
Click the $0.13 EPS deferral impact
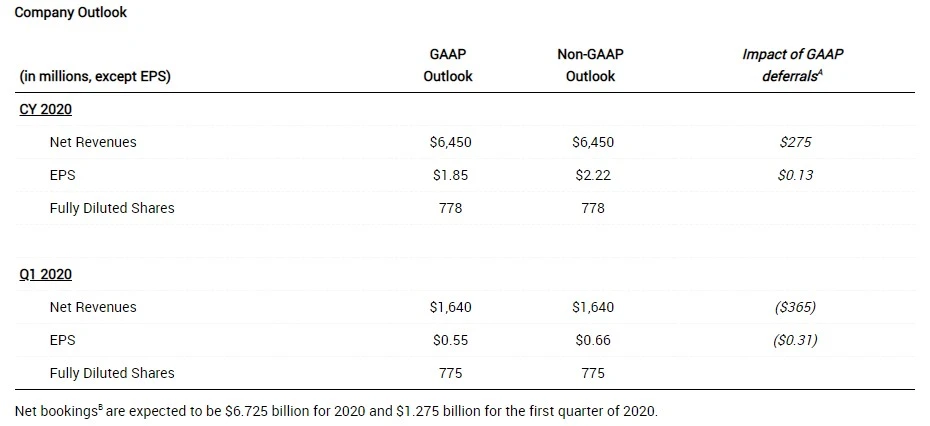point(795,175)
